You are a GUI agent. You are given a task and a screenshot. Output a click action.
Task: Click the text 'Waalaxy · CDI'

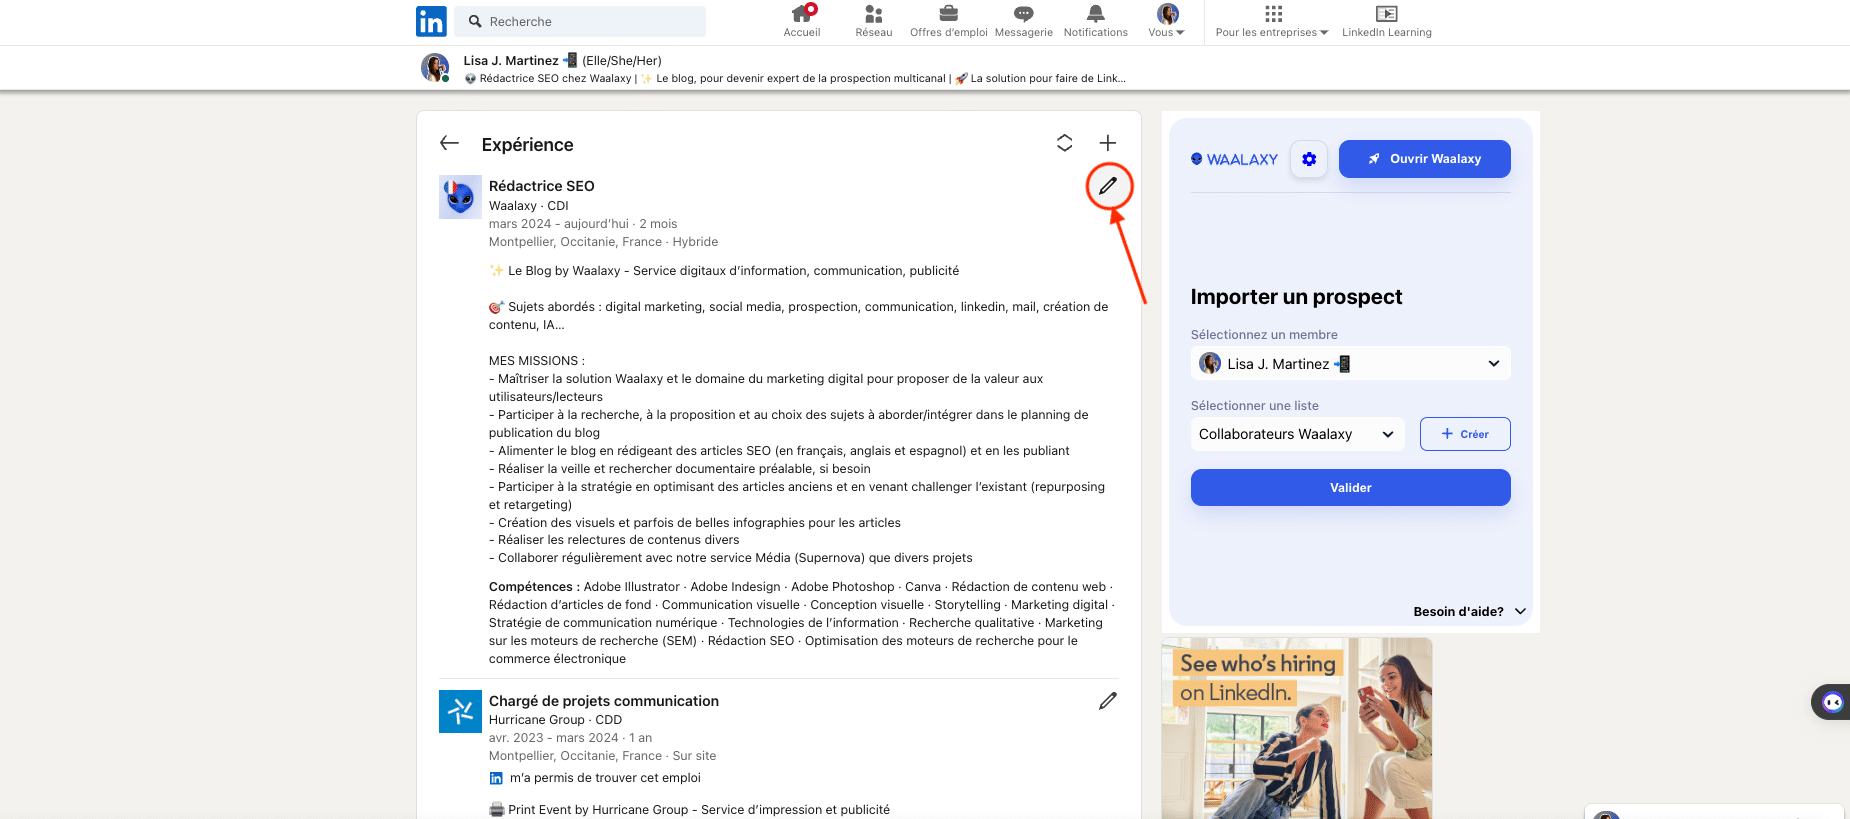[529, 206]
